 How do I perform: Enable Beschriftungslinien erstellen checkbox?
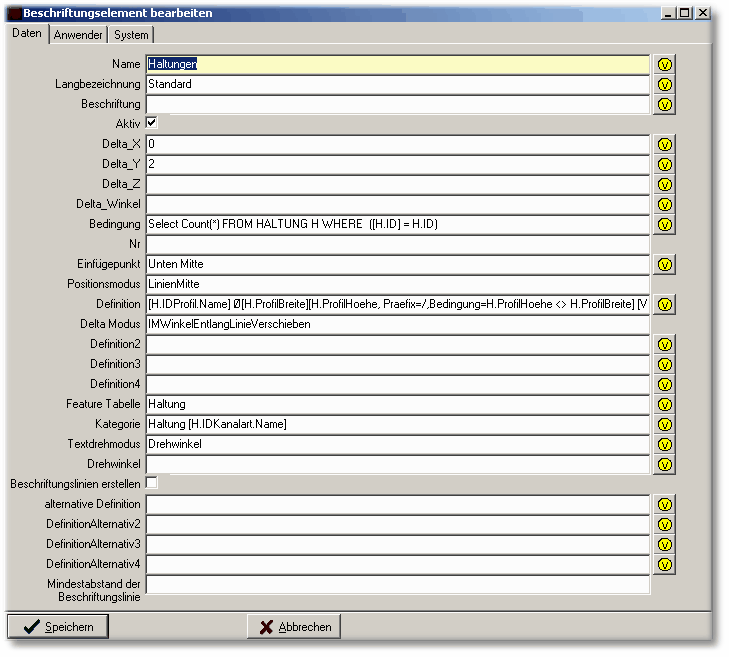(152, 483)
